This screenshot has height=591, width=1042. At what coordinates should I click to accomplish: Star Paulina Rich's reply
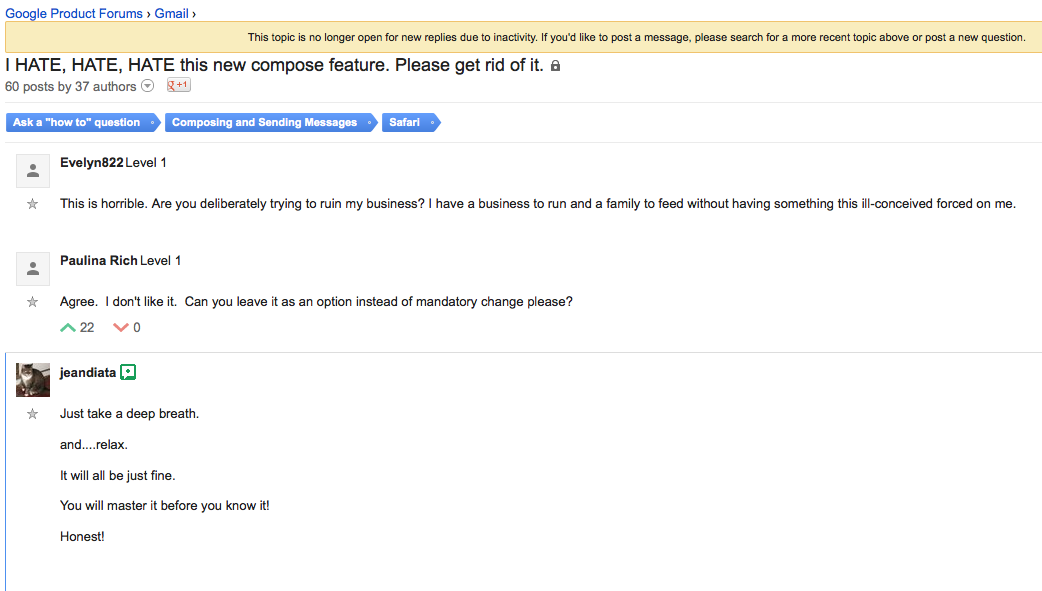point(33,302)
